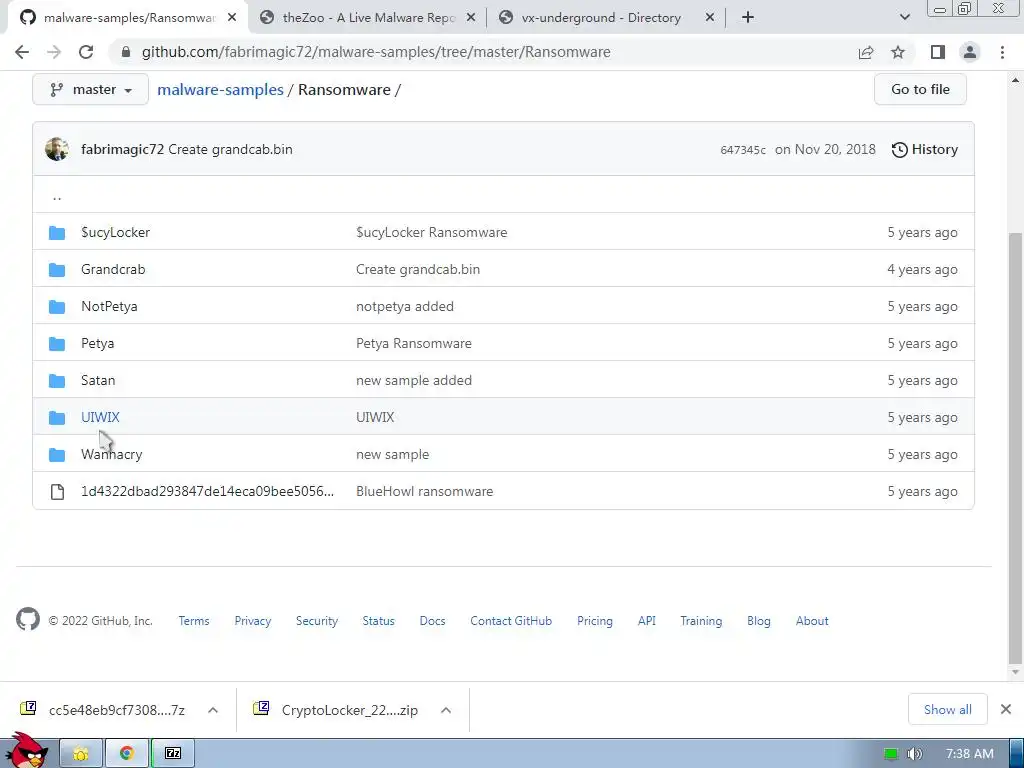The image size is (1024, 768).
Task: Click the Go to file button
Action: 920,89
